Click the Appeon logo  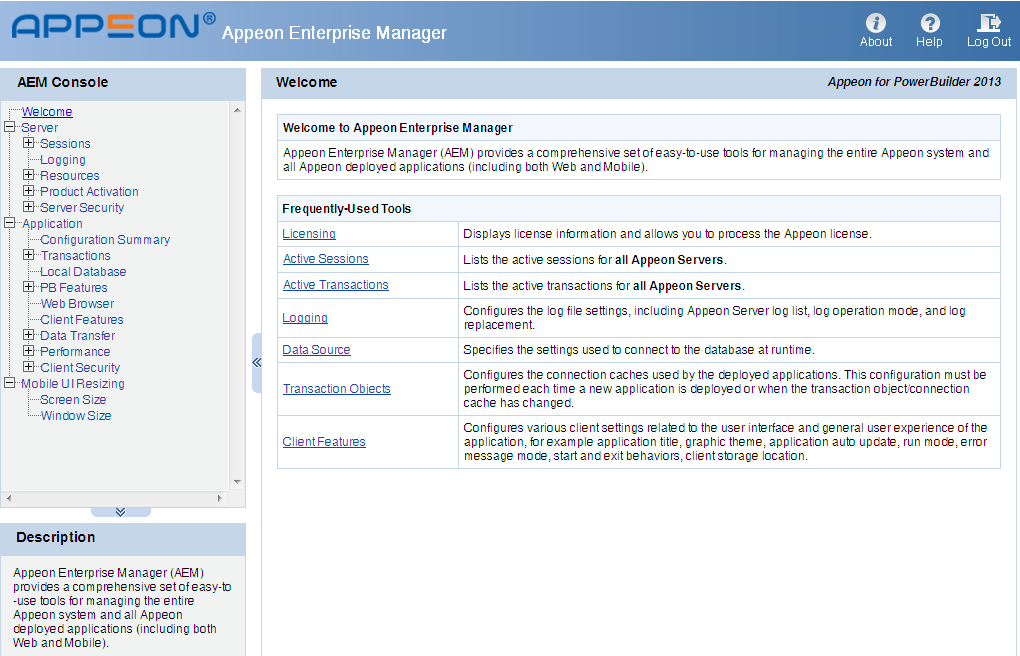[113, 26]
